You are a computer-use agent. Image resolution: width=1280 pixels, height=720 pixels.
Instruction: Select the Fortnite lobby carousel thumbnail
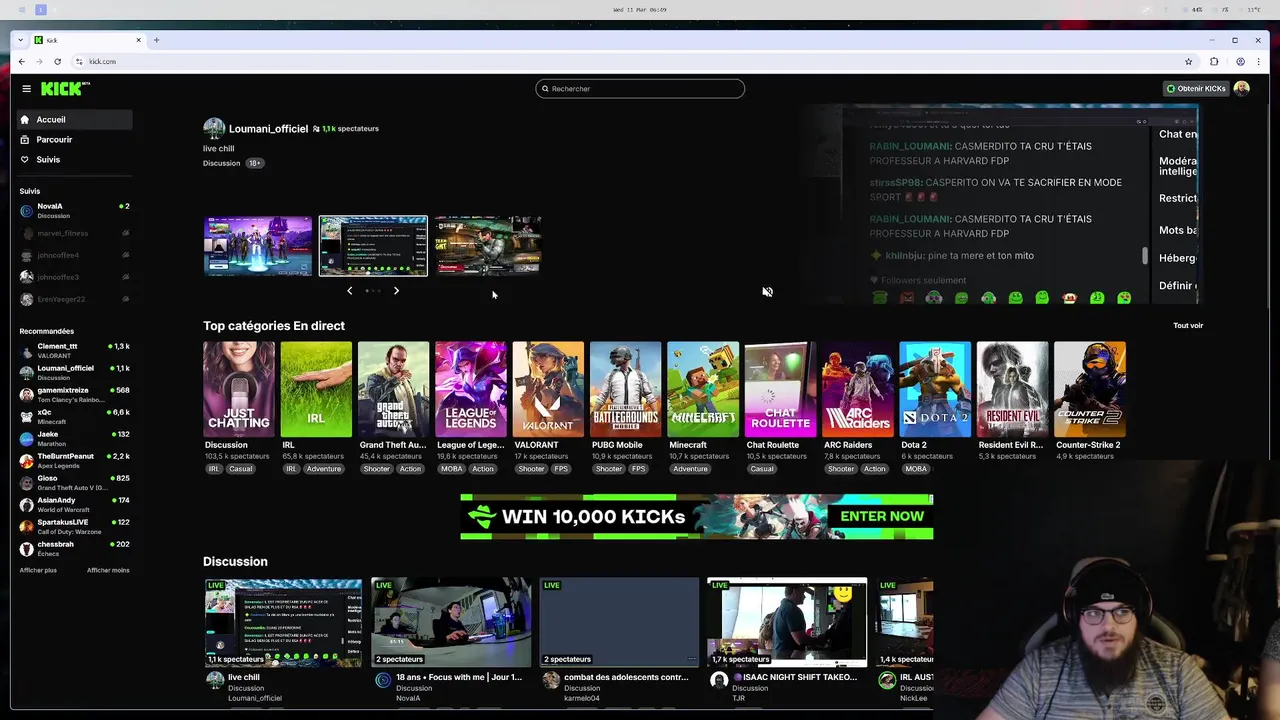(258, 245)
